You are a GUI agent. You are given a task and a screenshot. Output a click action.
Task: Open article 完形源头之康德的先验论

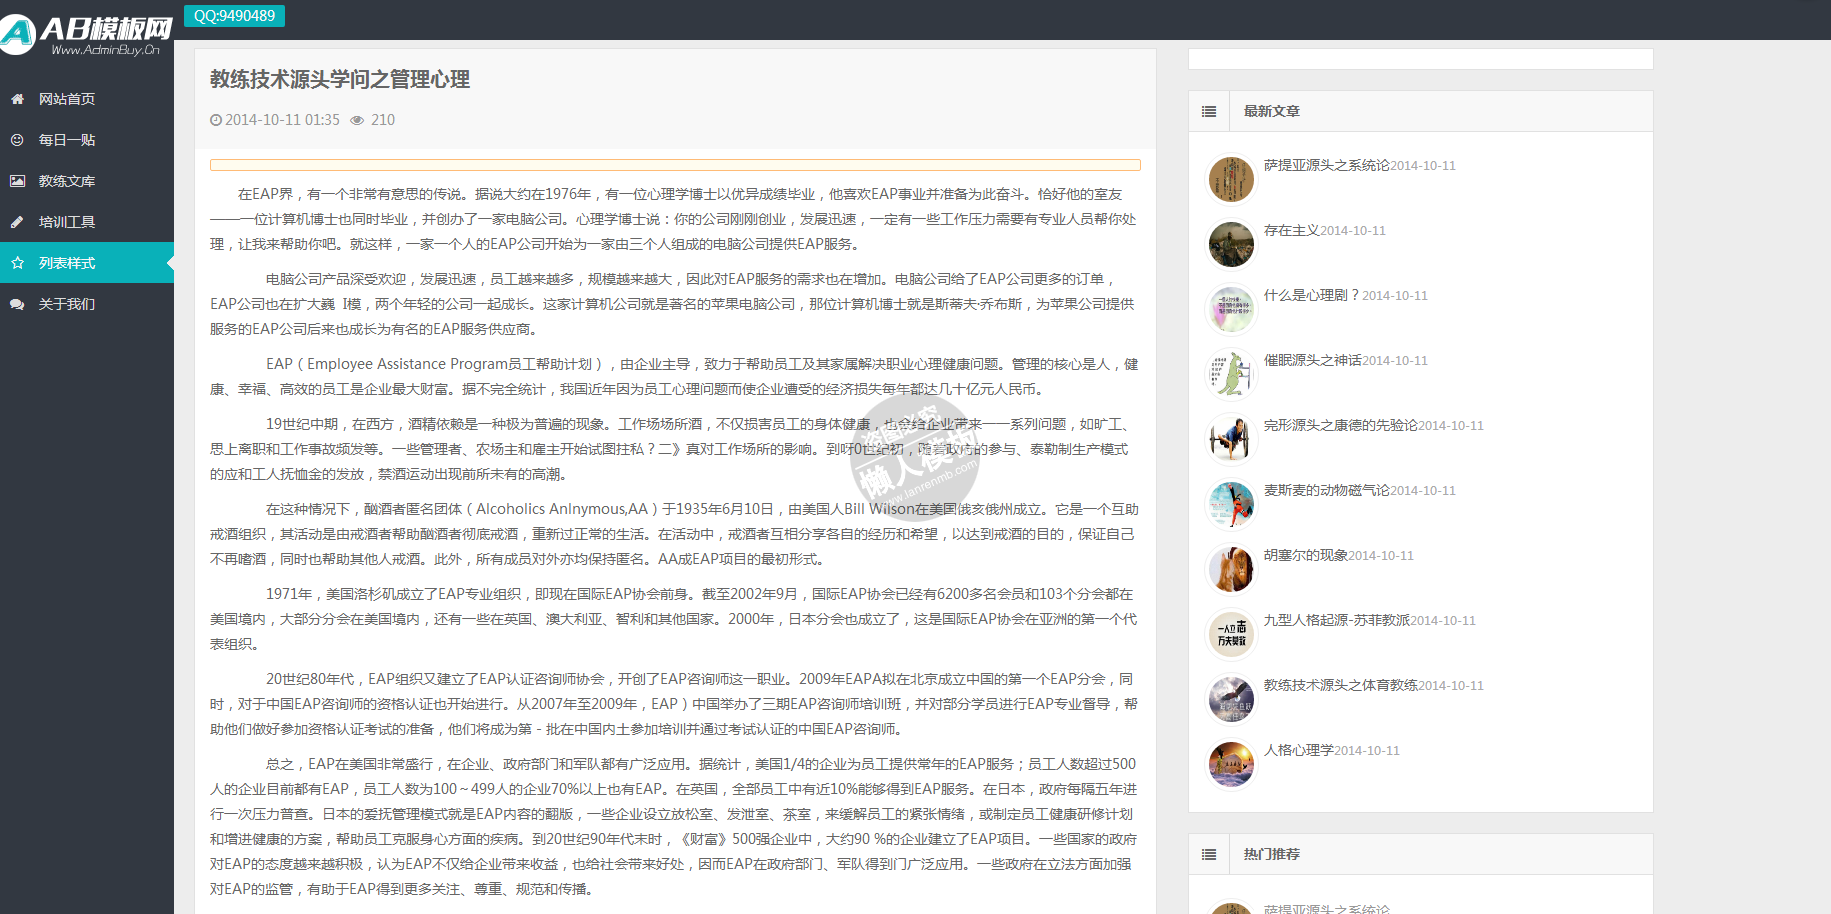[1339, 425]
